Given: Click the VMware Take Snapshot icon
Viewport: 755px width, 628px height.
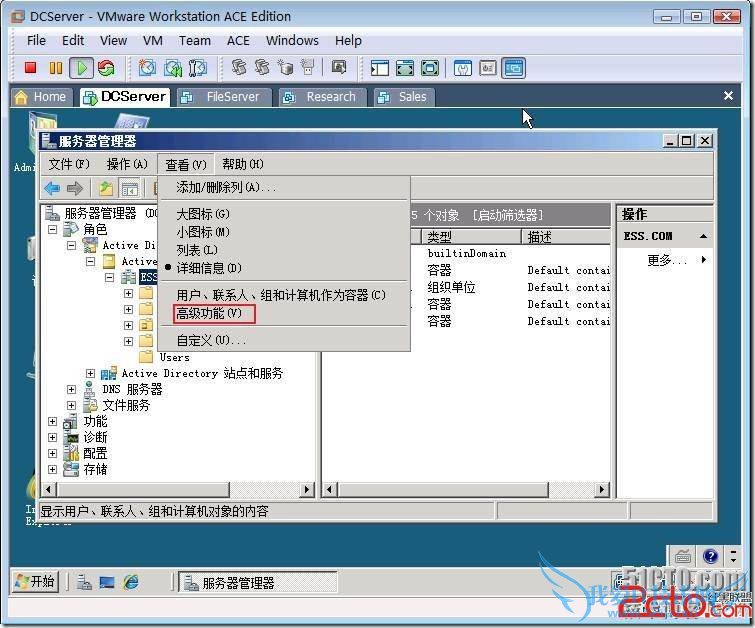Looking at the screenshot, I should click(147, 67).
